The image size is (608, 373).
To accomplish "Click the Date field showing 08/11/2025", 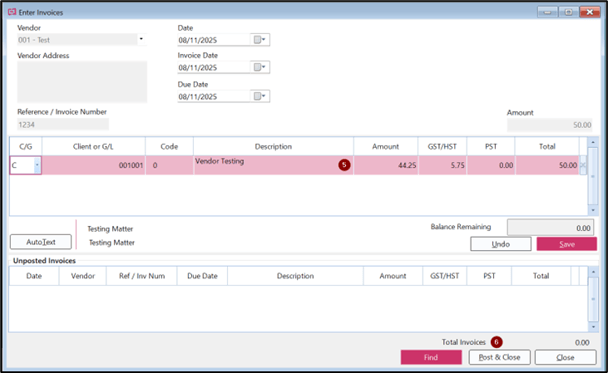I will tap(214, 40).
